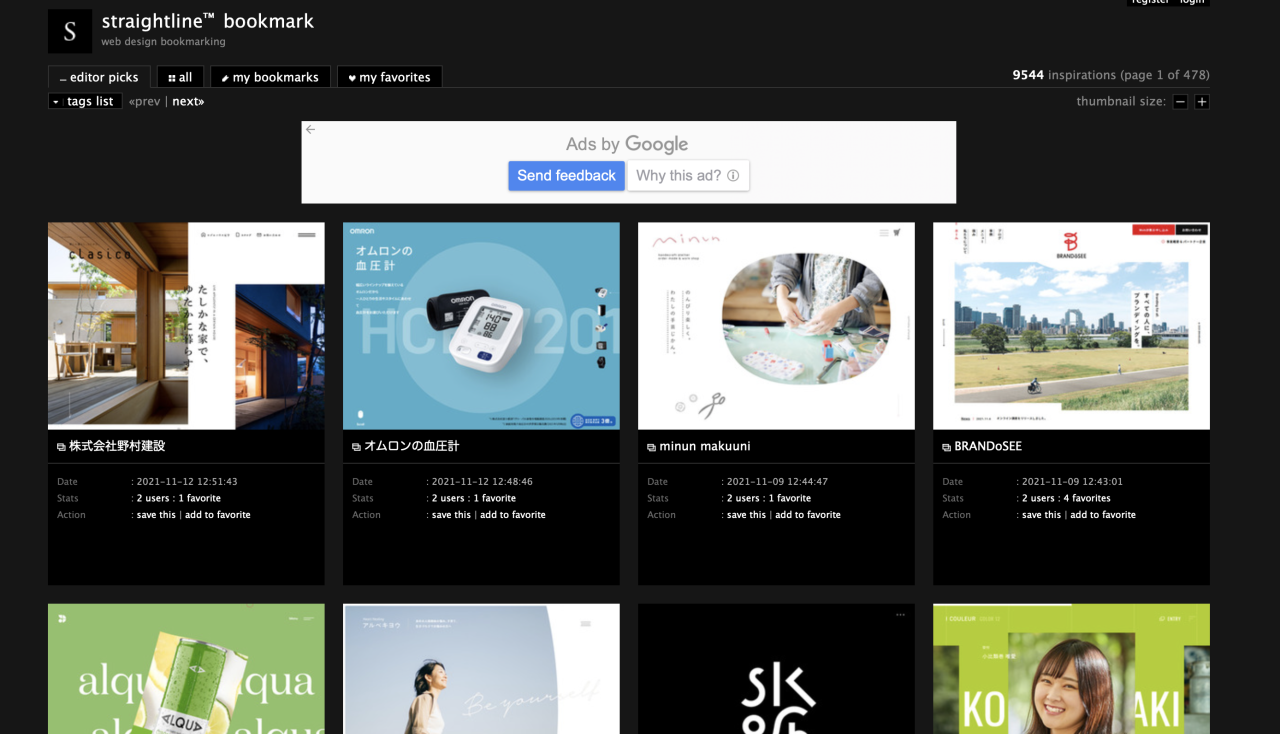The width and height of the screenshot is (1280, 734).
Task: Click 株式会社野村建設 title link
Action: point(117,446)
